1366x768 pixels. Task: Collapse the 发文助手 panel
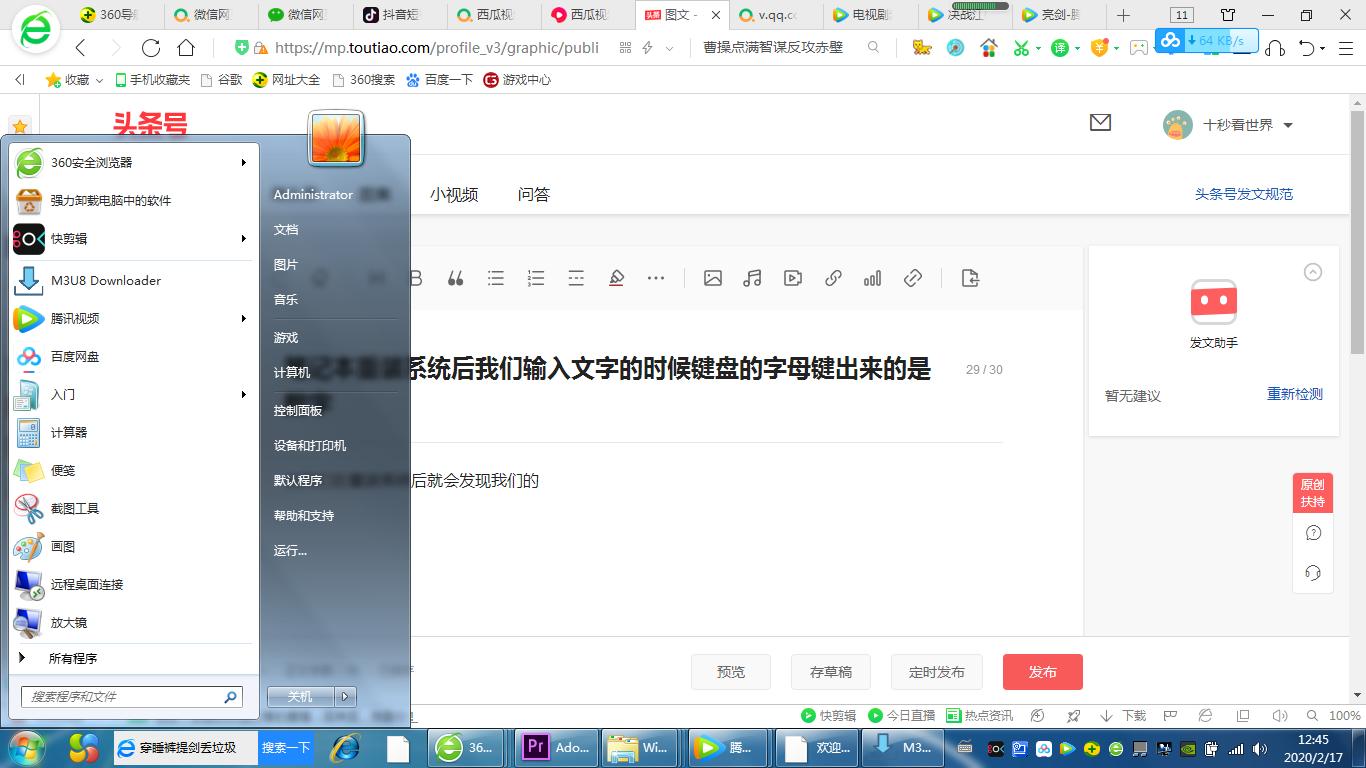coord(1313,271)
